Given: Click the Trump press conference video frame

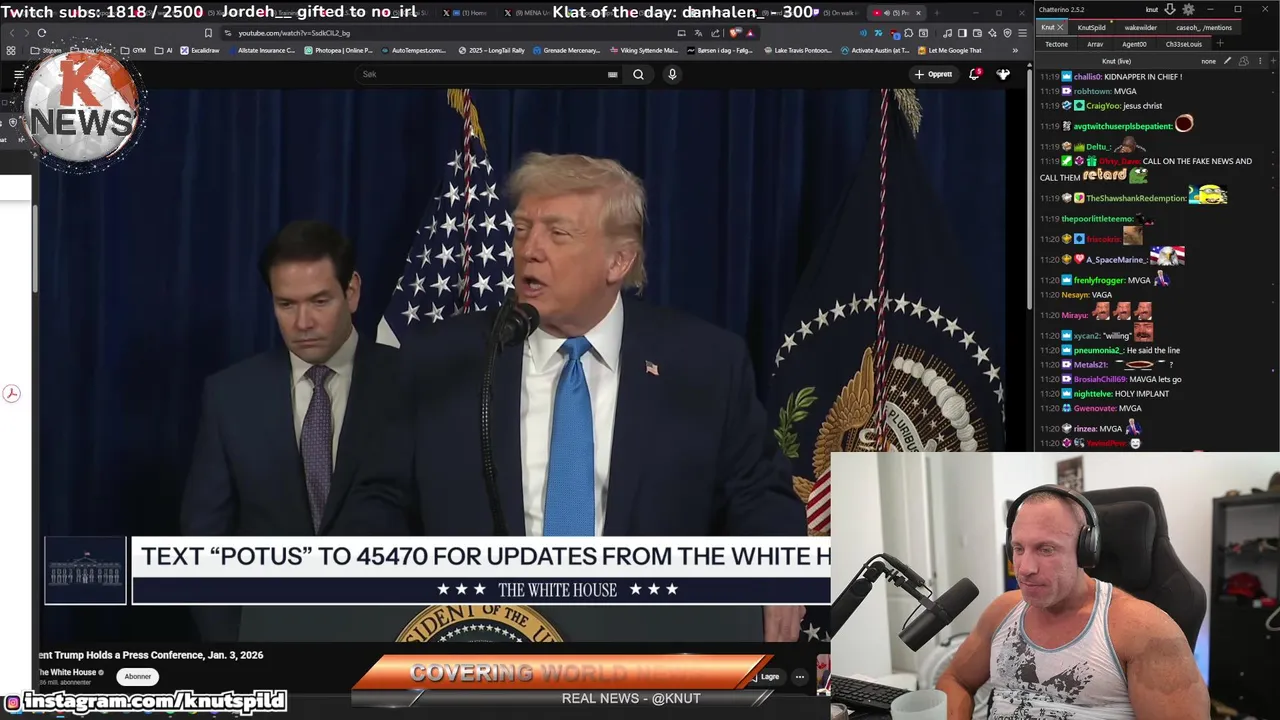Looking at the screenshot, I should coord(520,365).
